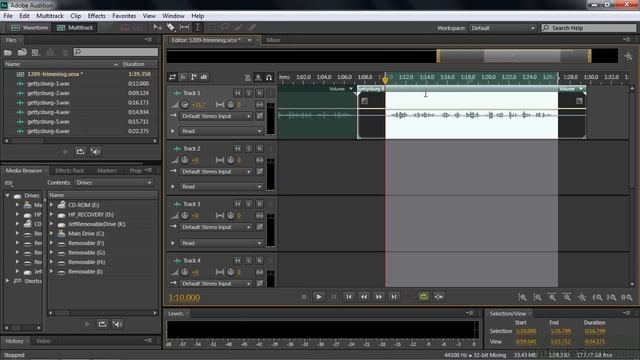Click Zoom Out (Time) icon
Screen dimensions: 640x360
(567, 297)
